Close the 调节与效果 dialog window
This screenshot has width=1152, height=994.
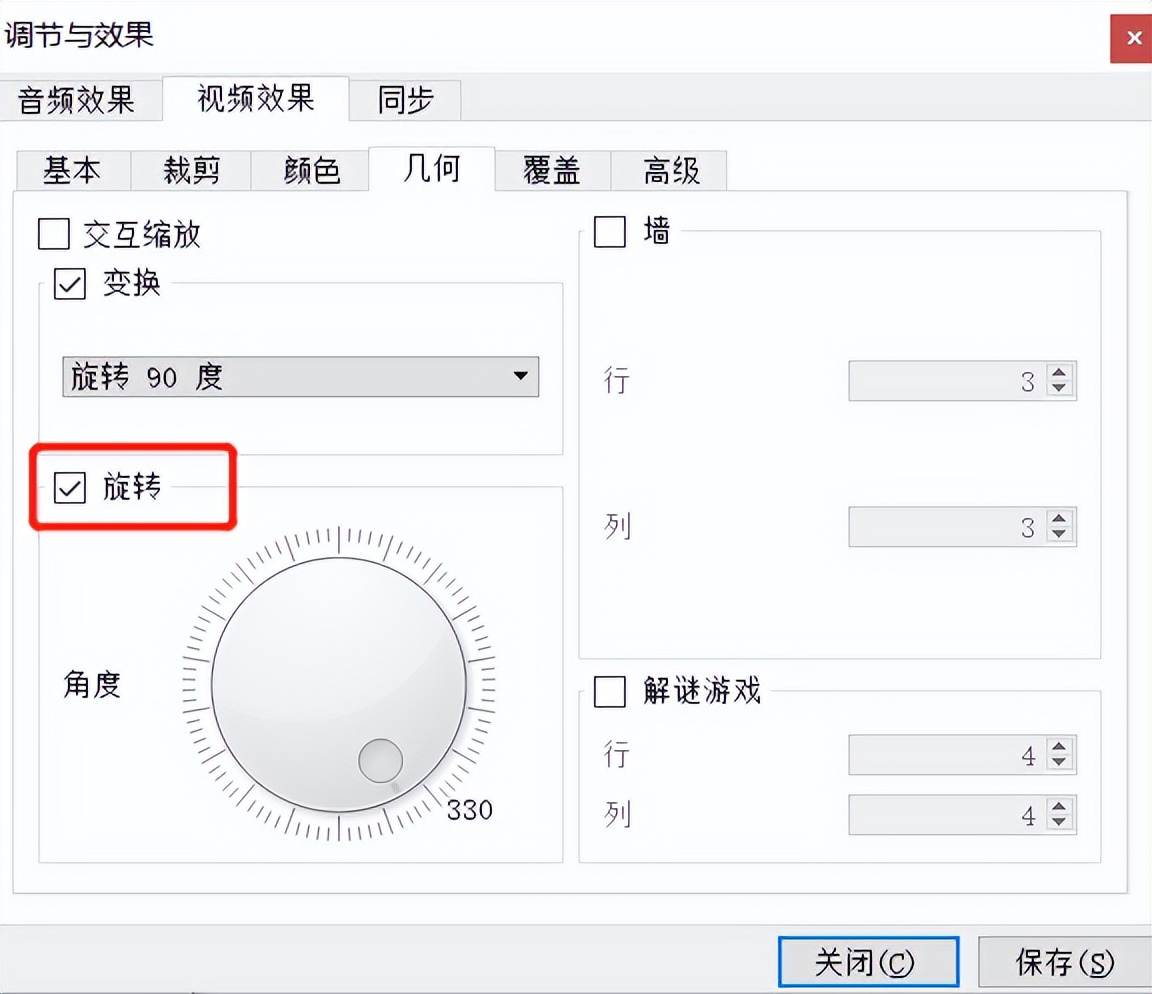[x=1132, y=39]
